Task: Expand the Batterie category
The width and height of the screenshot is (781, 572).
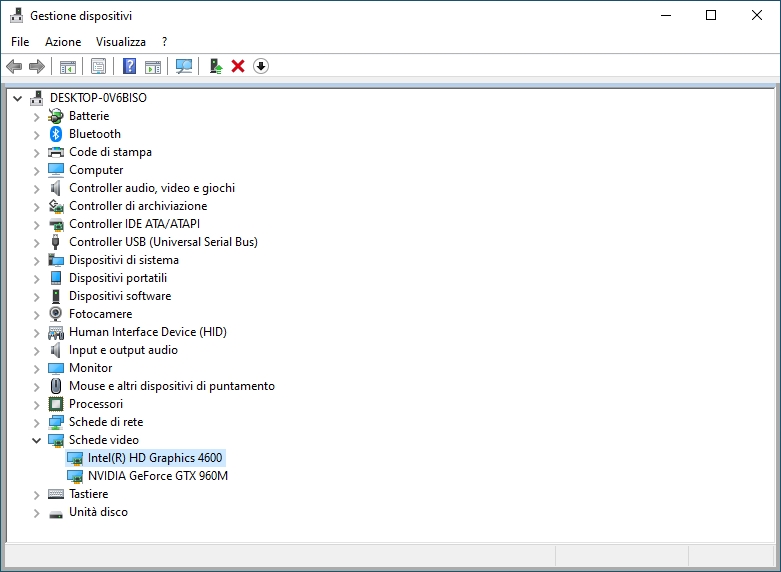Action: tap(36, 117)
